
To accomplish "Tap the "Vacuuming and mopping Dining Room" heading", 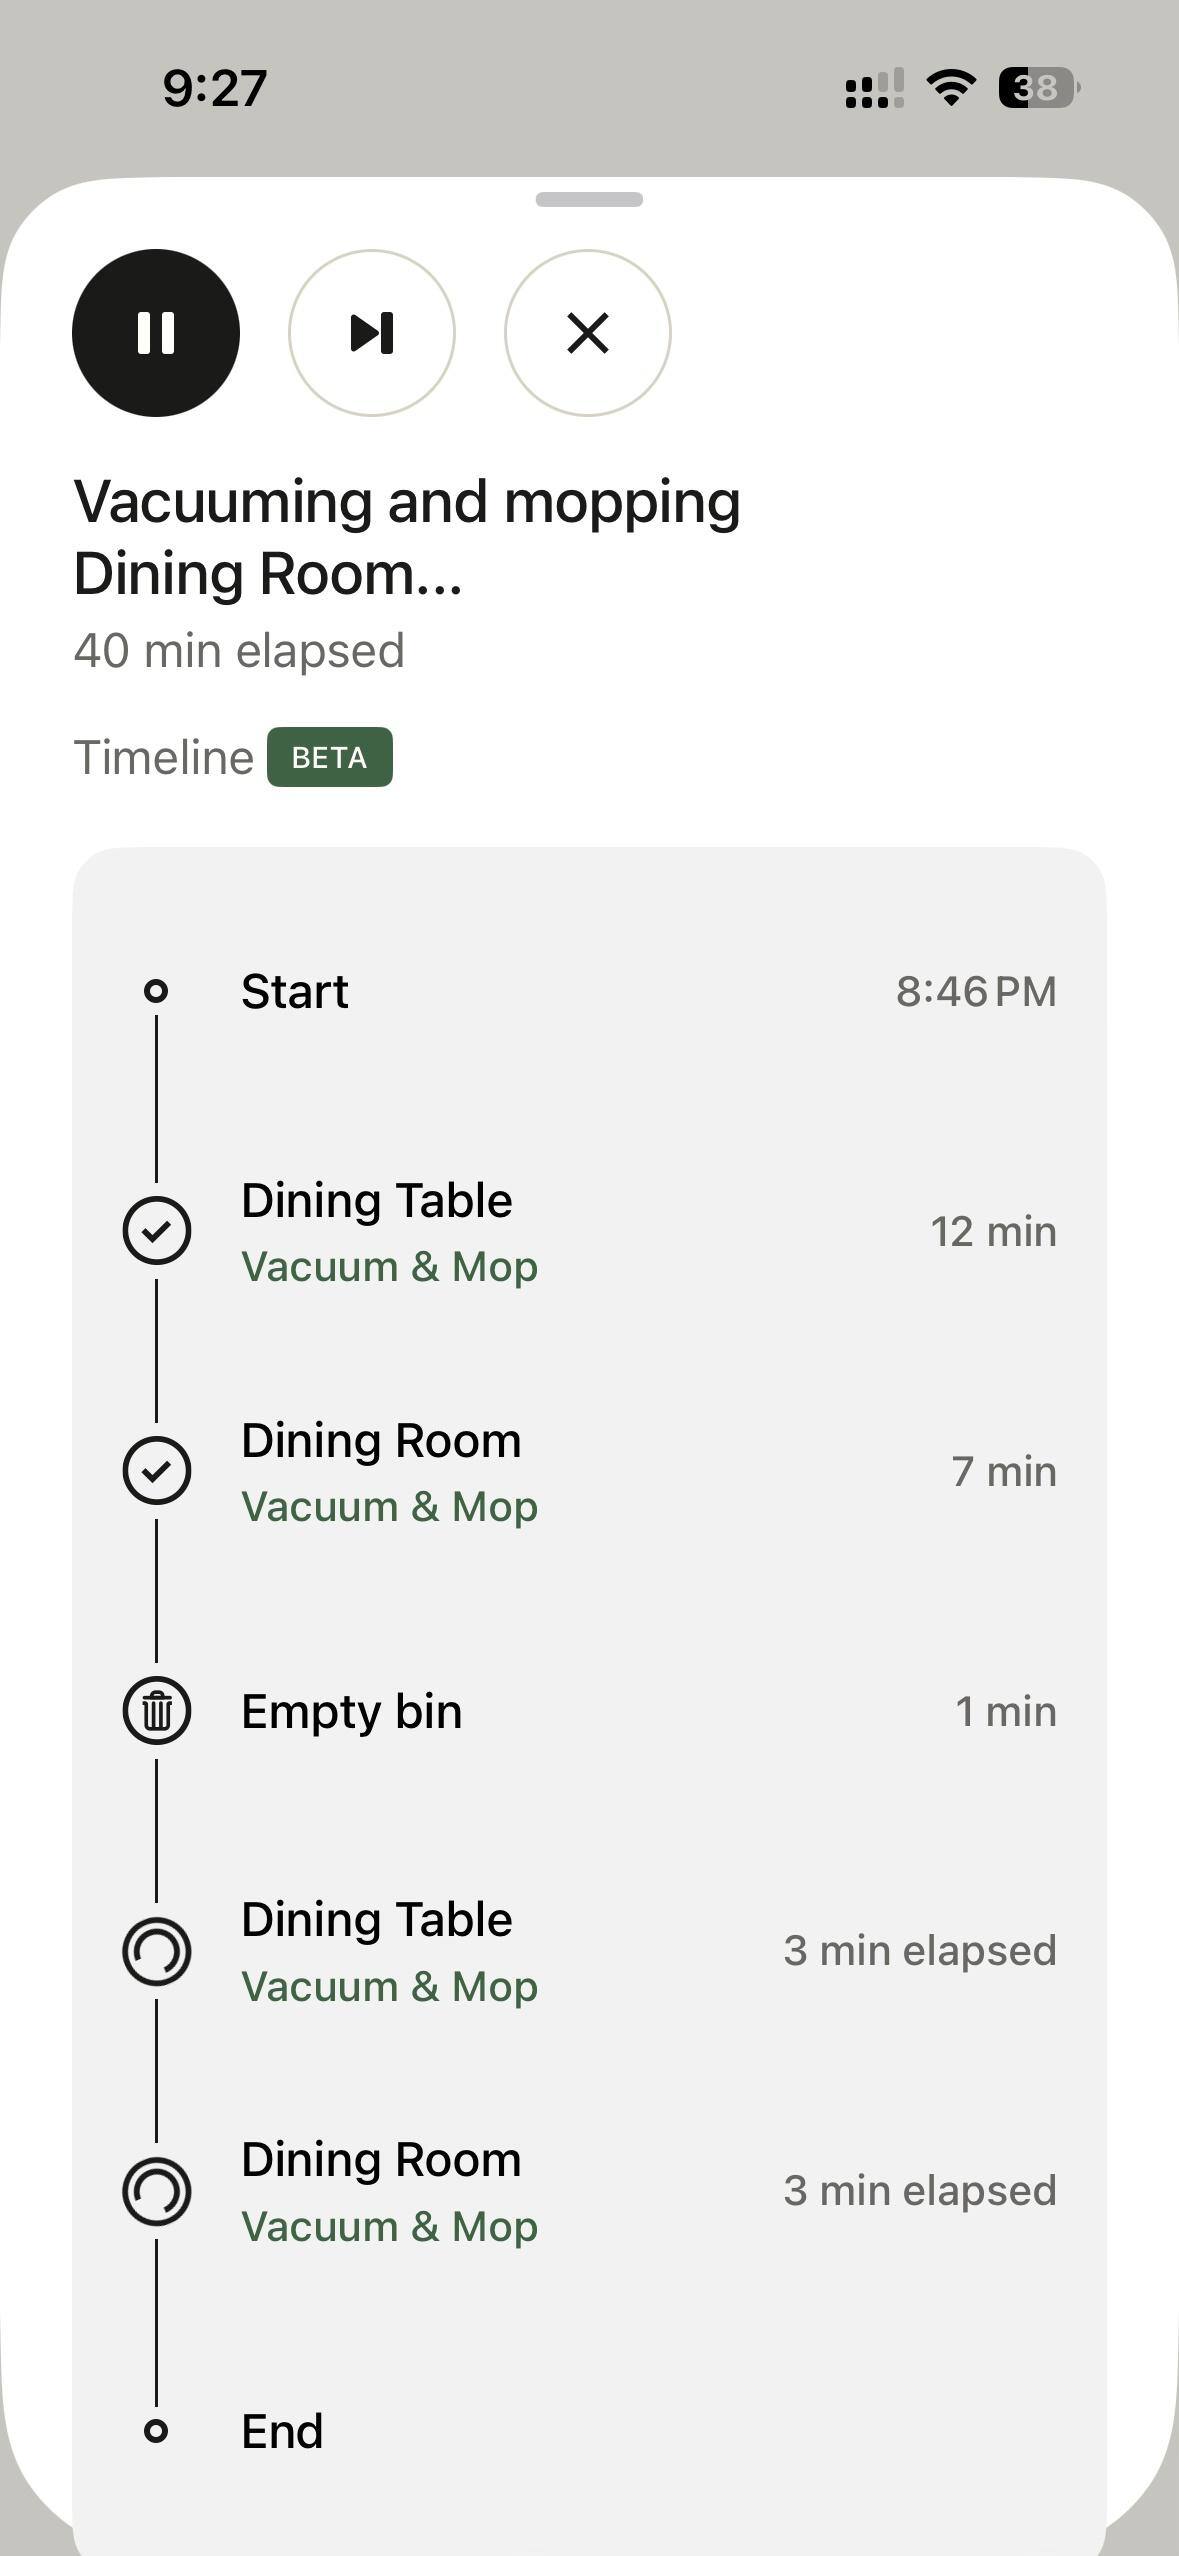I will point(406,537).
